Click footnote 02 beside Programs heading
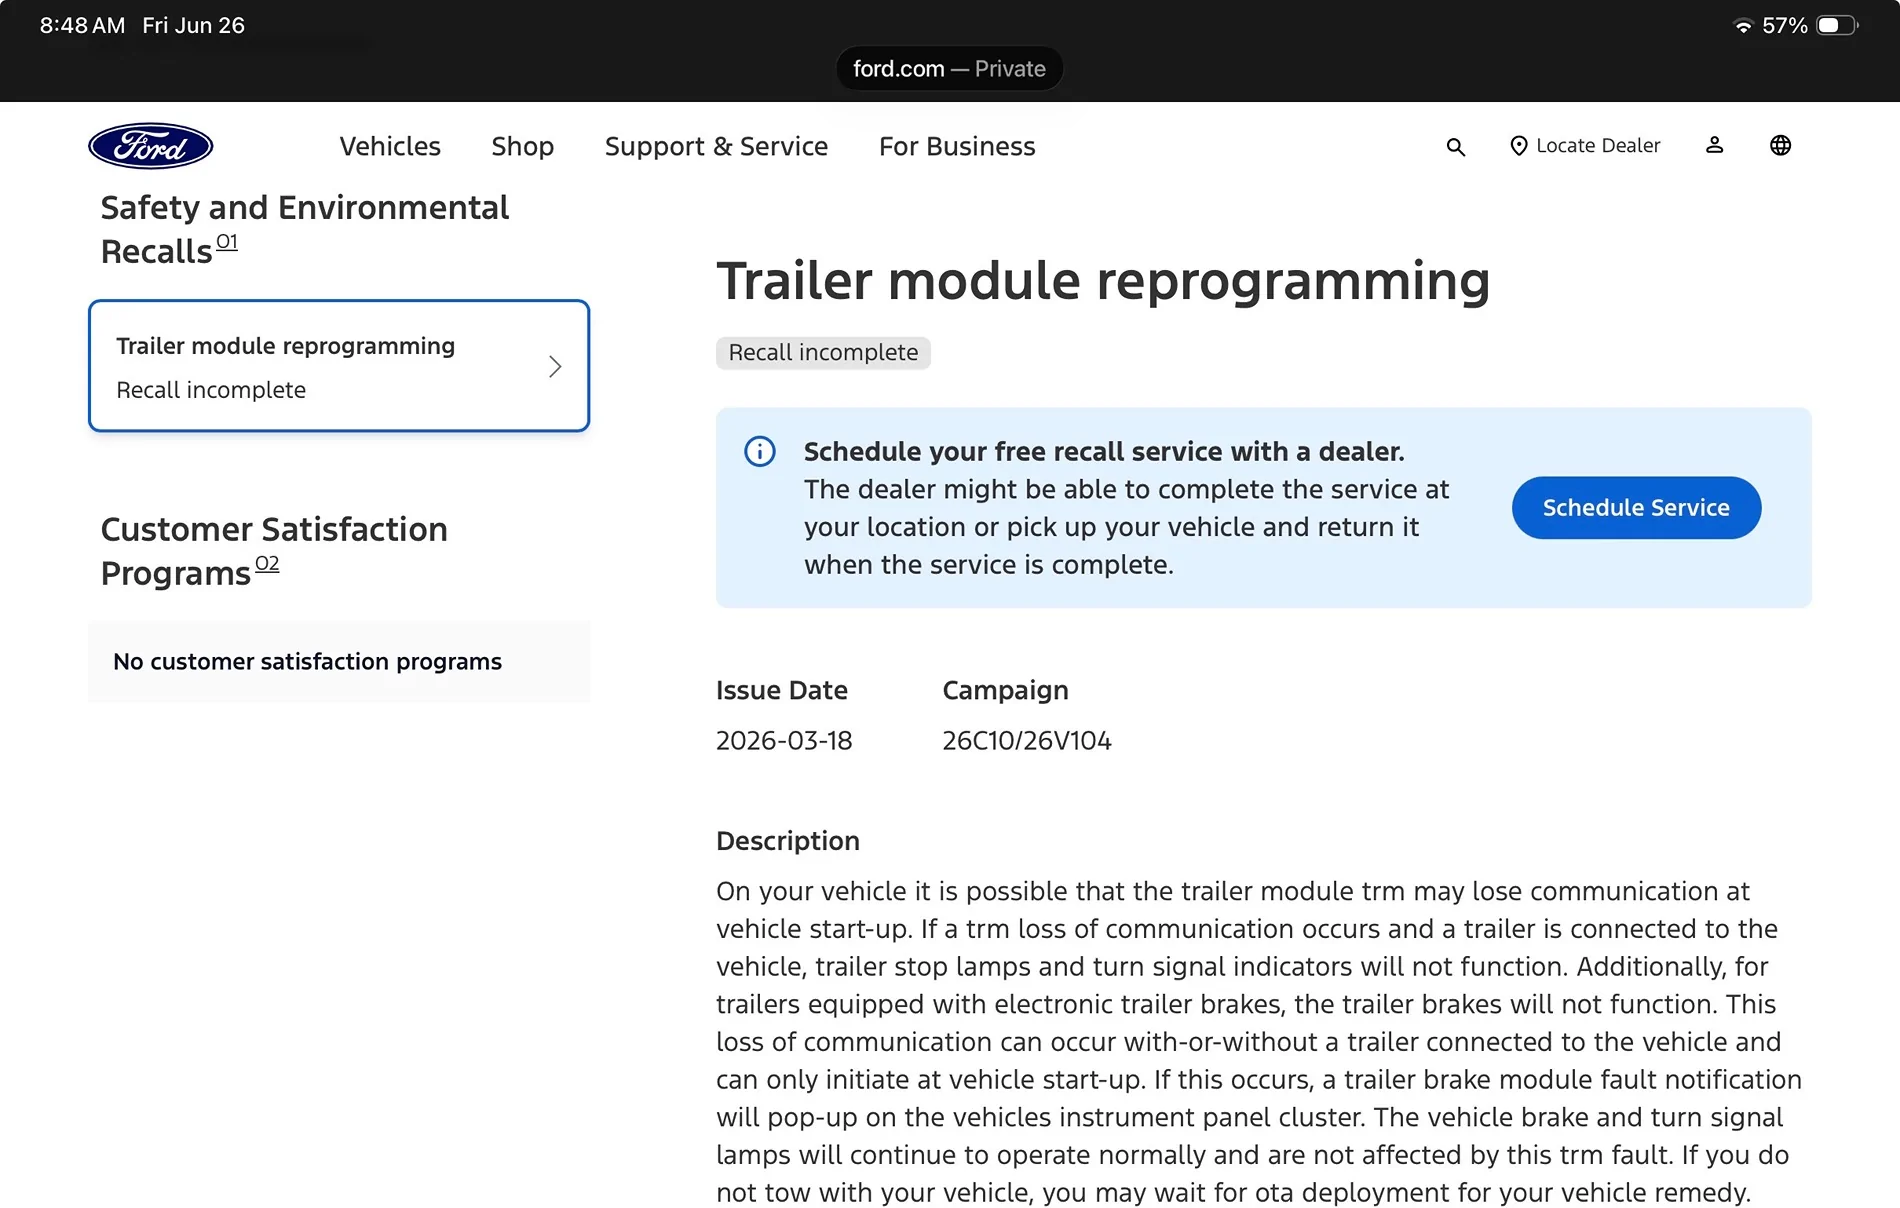Viewport: 1900px width, 1208px height. [267, 564]
